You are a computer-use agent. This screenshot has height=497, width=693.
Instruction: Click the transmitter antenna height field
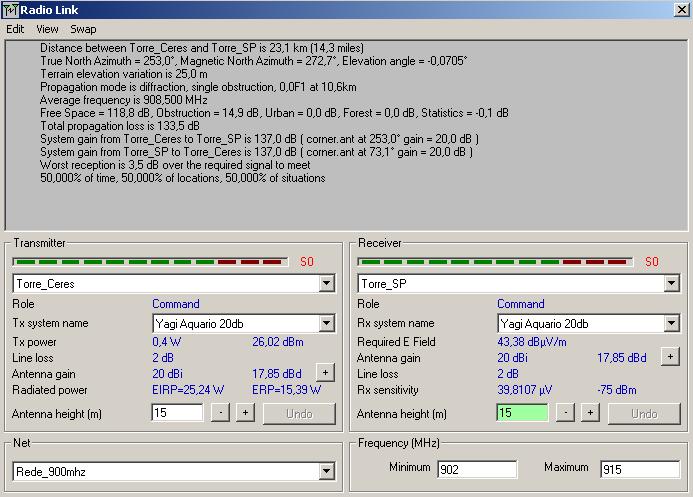[177, 413]
